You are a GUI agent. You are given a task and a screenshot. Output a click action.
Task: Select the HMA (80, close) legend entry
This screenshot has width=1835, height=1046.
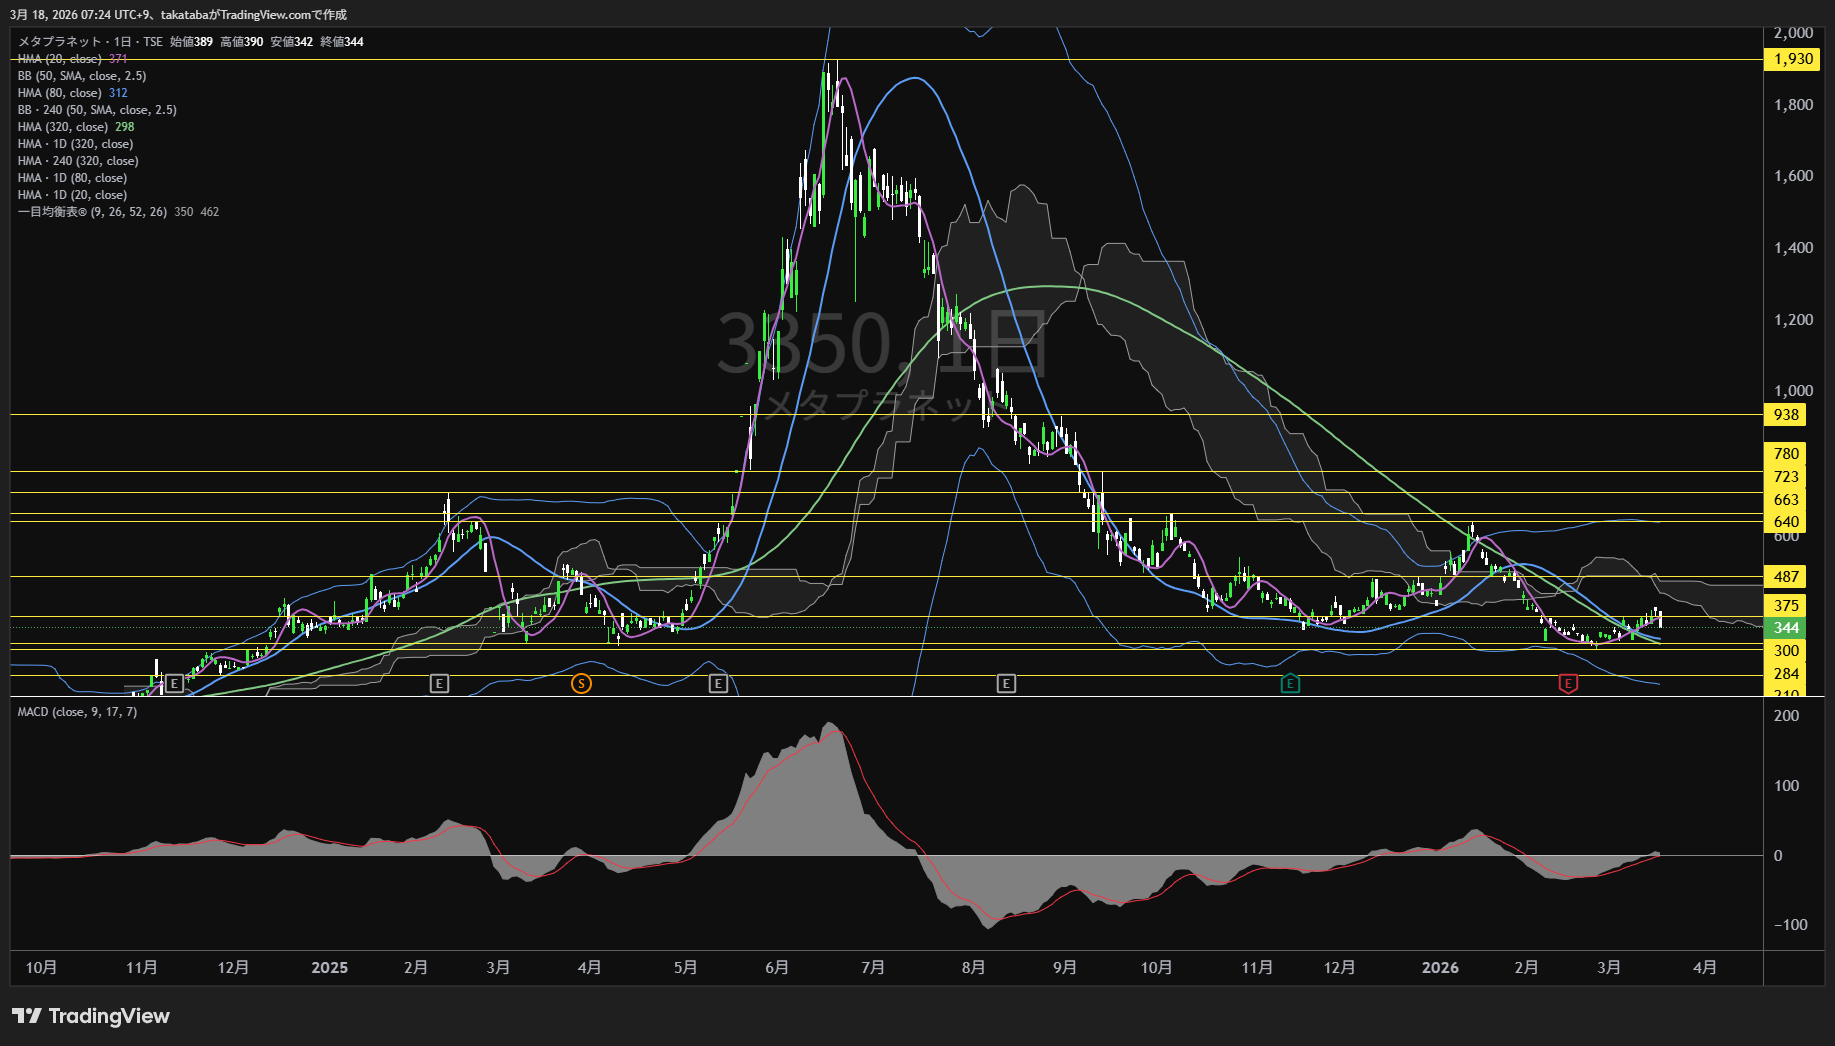60,93
